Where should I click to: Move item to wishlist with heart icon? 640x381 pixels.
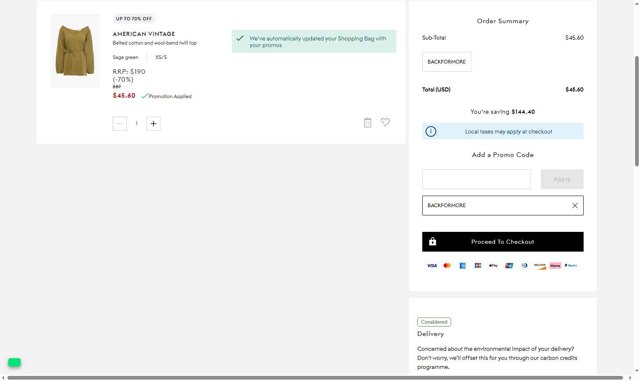tap(385, 122)
